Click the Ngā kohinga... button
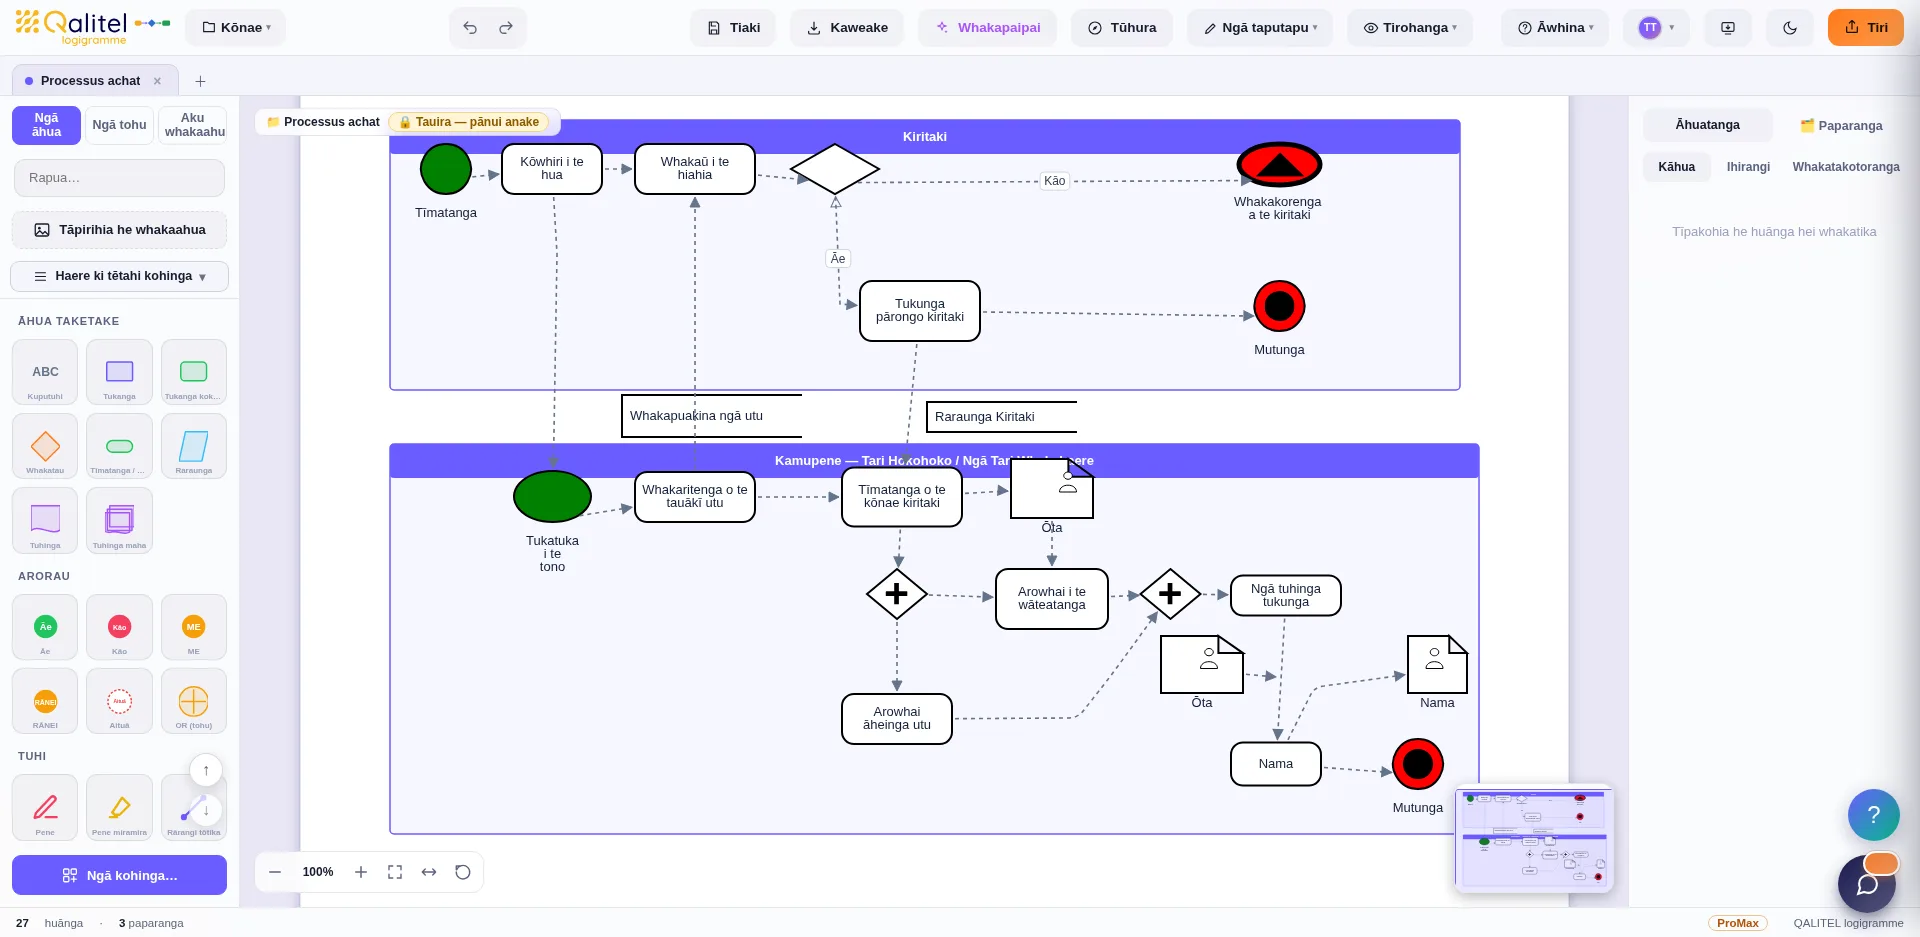This screenshot has height=937, width=1920. 120,875
